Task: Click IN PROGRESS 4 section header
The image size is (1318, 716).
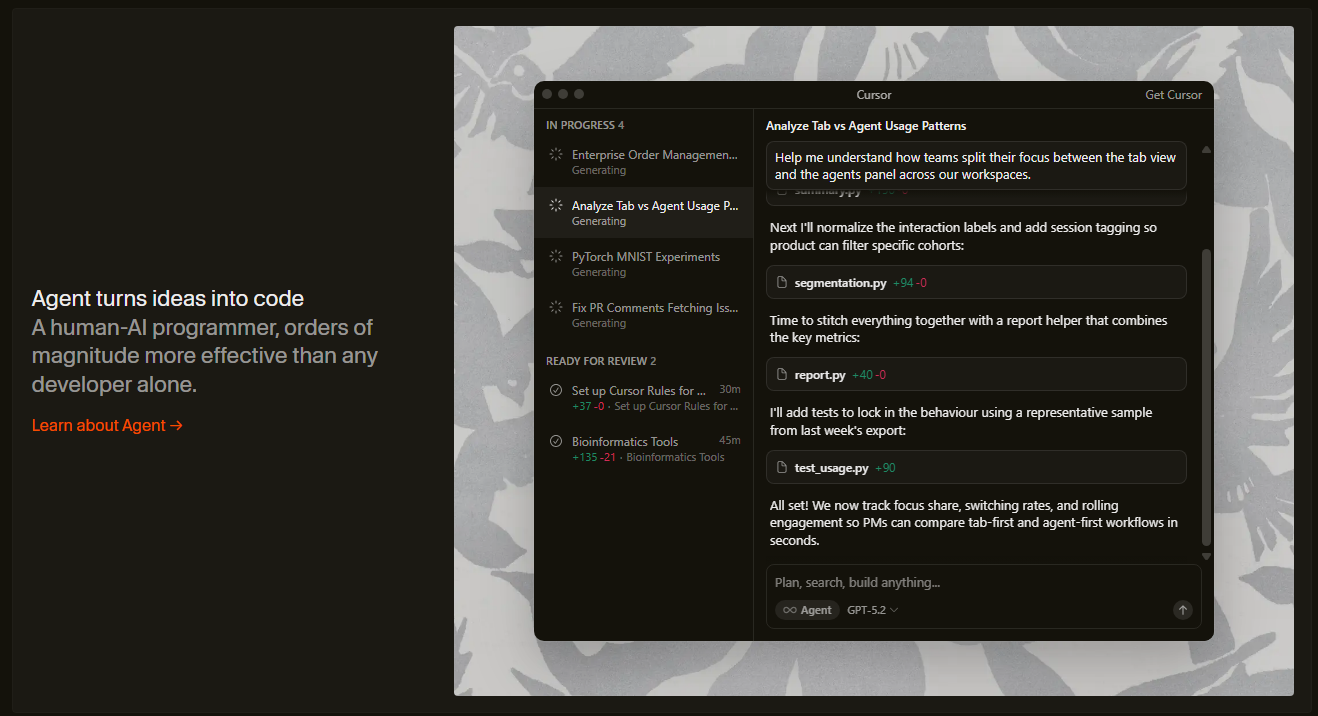Action: [x=585, y=125]
